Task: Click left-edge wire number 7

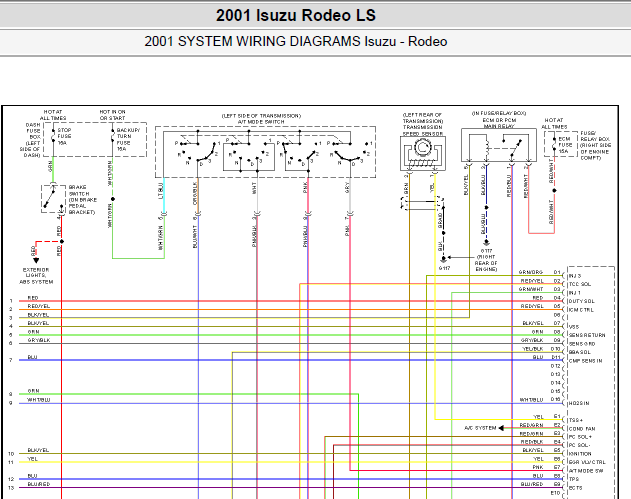Action: tap(11, 360)
